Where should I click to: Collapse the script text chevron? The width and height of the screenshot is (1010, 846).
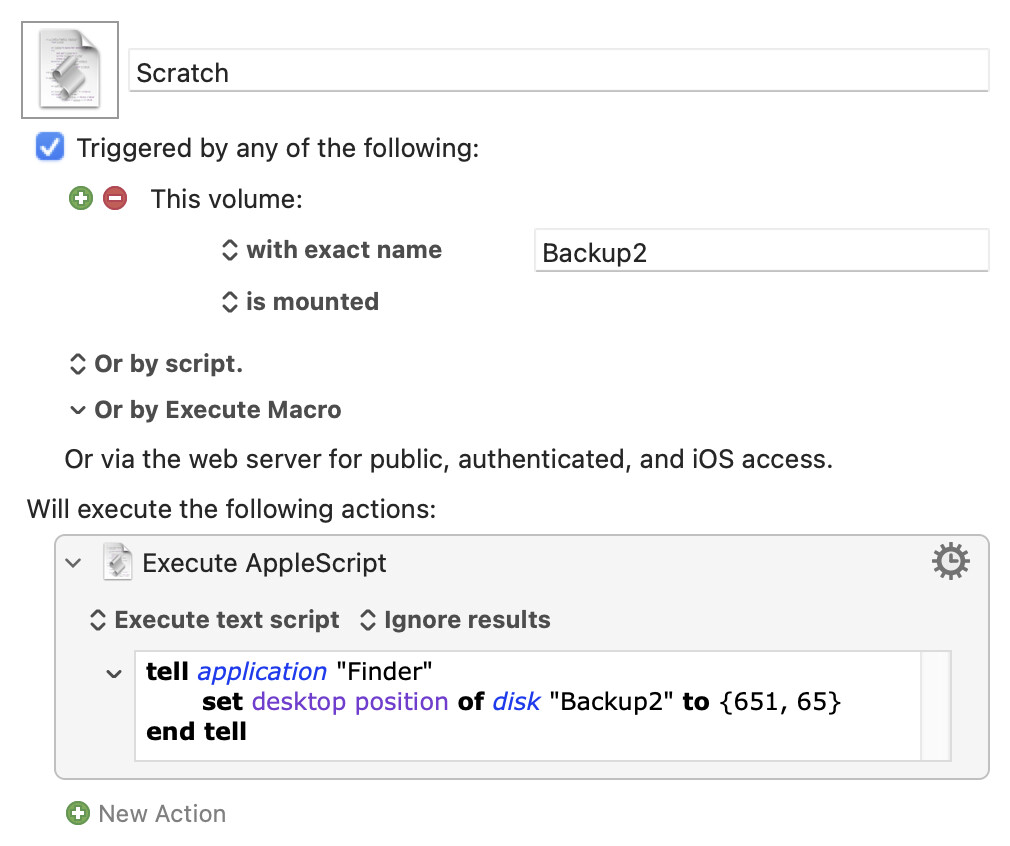115,673
